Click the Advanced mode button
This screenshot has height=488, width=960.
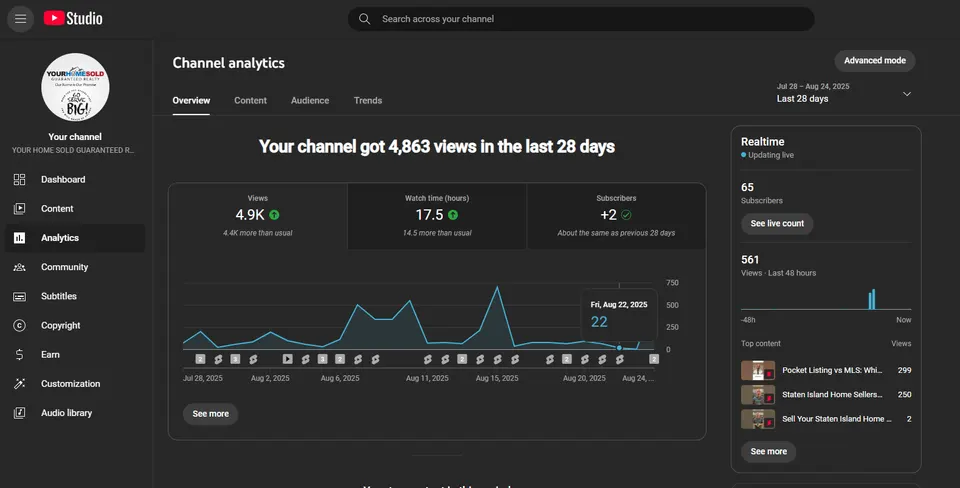[x=875, y=61]
